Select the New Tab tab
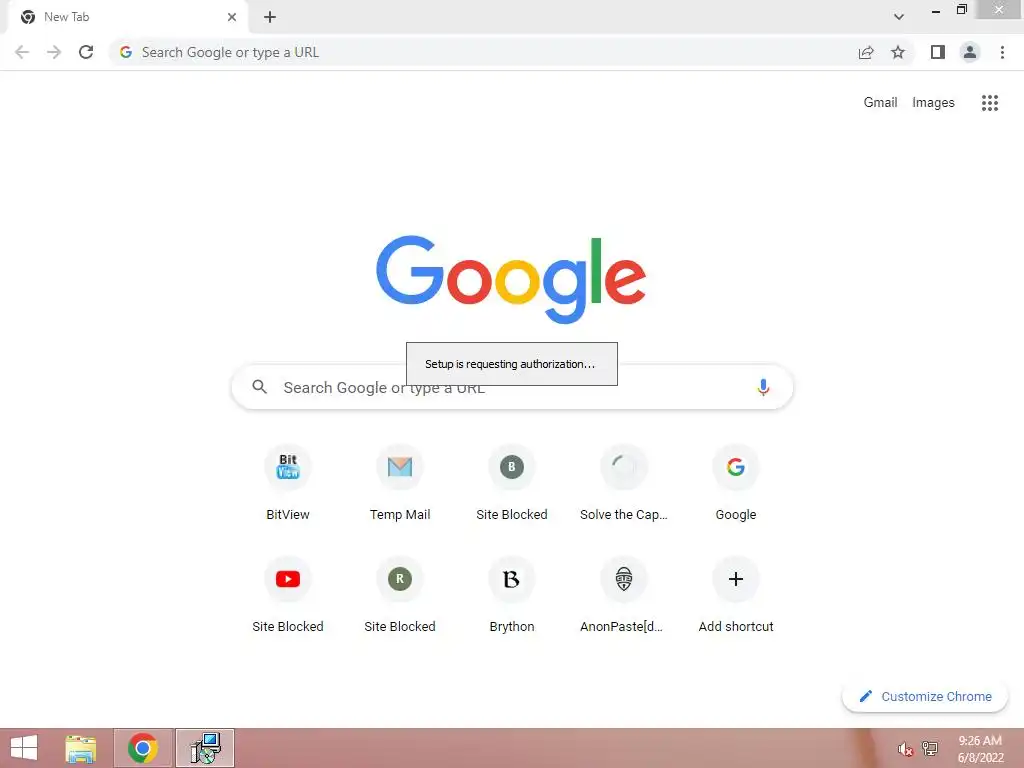The width and height of the screenshot is (1024, 768). point(127,17)
